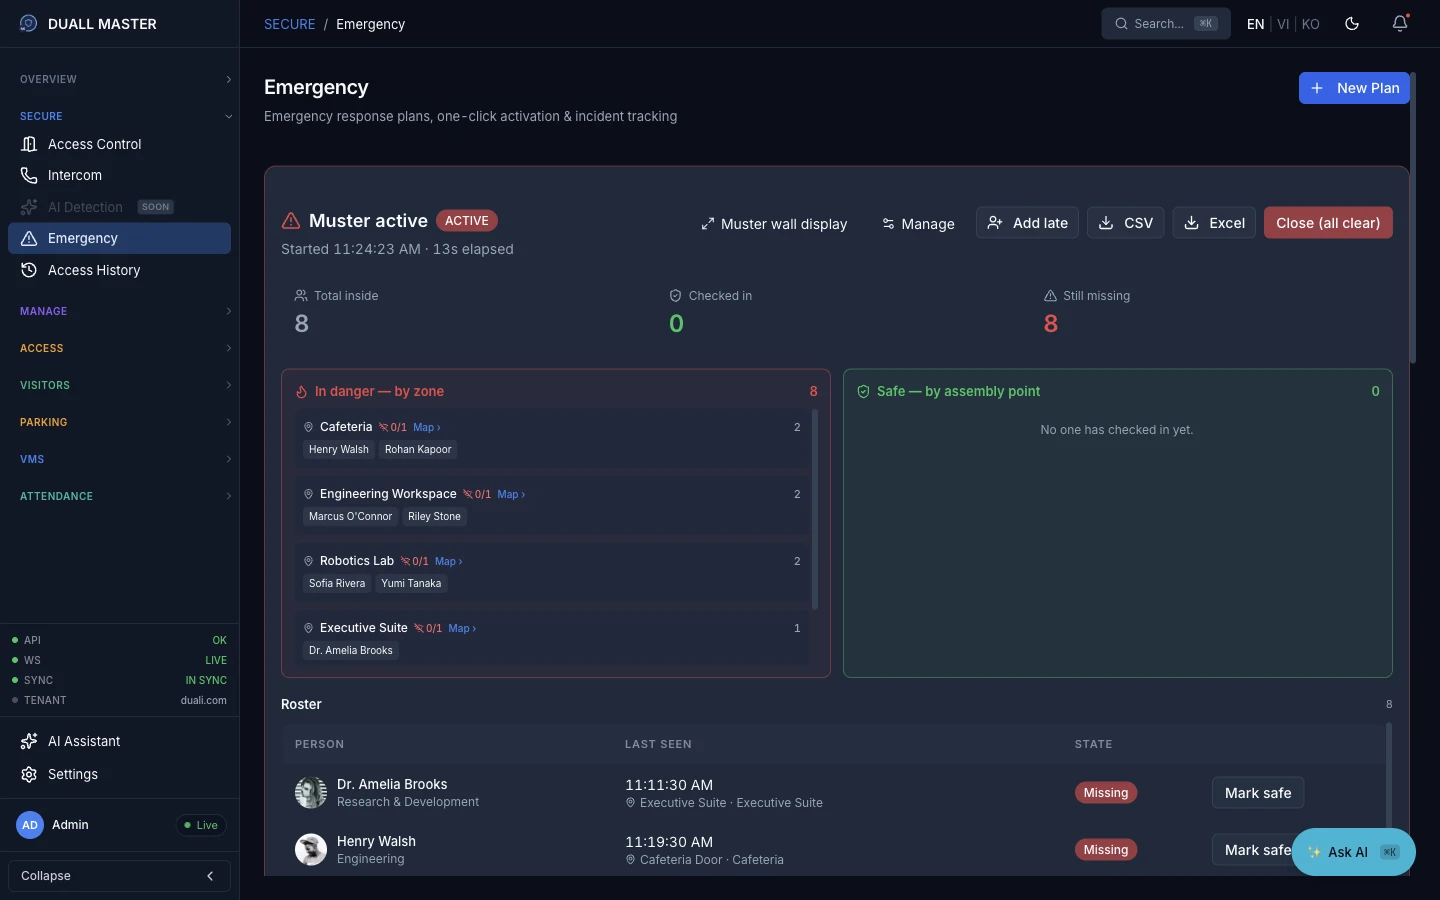
Task: Click Manage muster button
Action: click(918, 224)
